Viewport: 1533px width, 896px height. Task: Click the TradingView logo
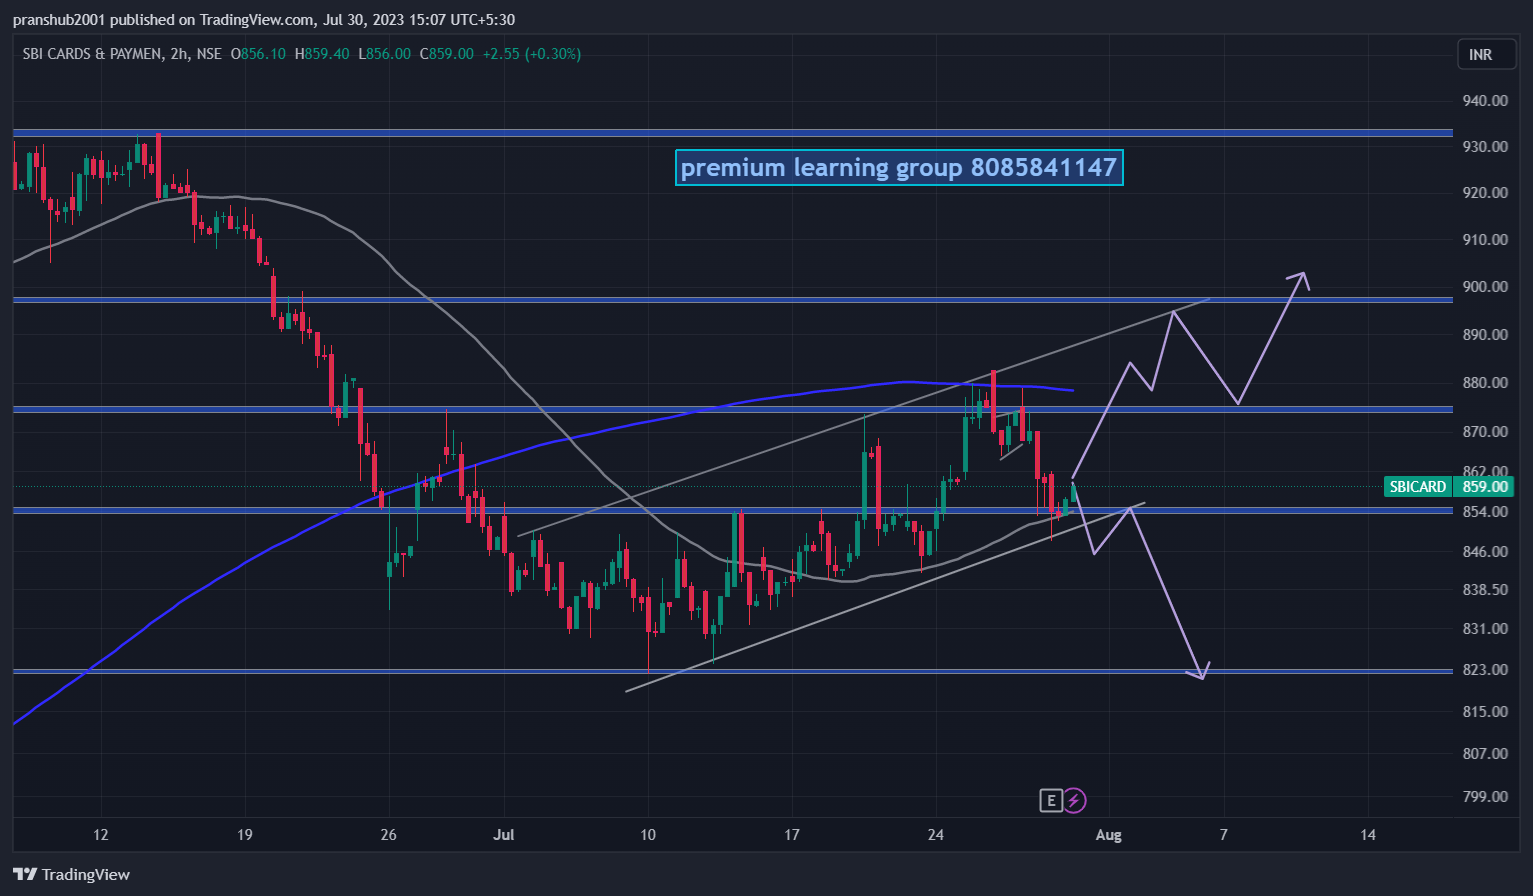click(71, 874)
